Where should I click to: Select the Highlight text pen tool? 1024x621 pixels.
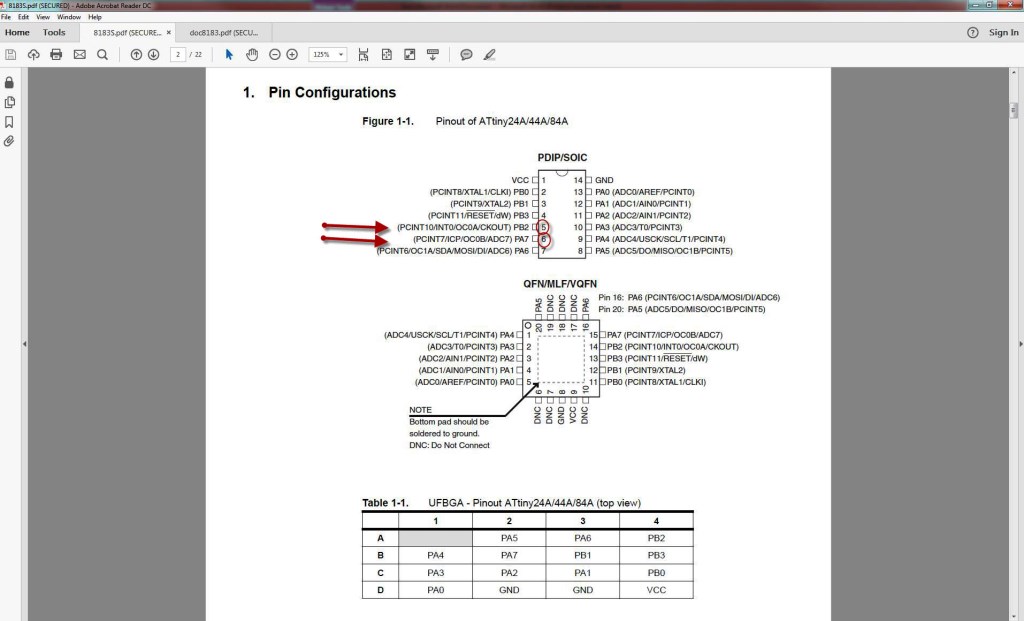coord(489,55)
